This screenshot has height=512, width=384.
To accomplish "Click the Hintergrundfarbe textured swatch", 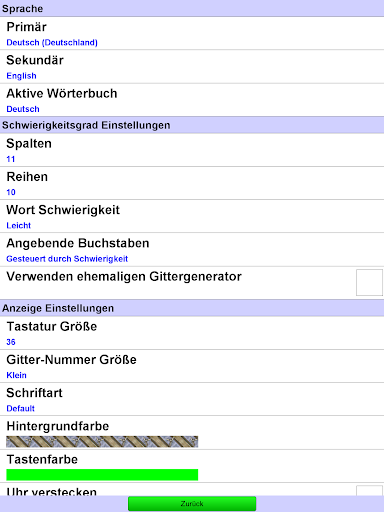I will 102,441.
